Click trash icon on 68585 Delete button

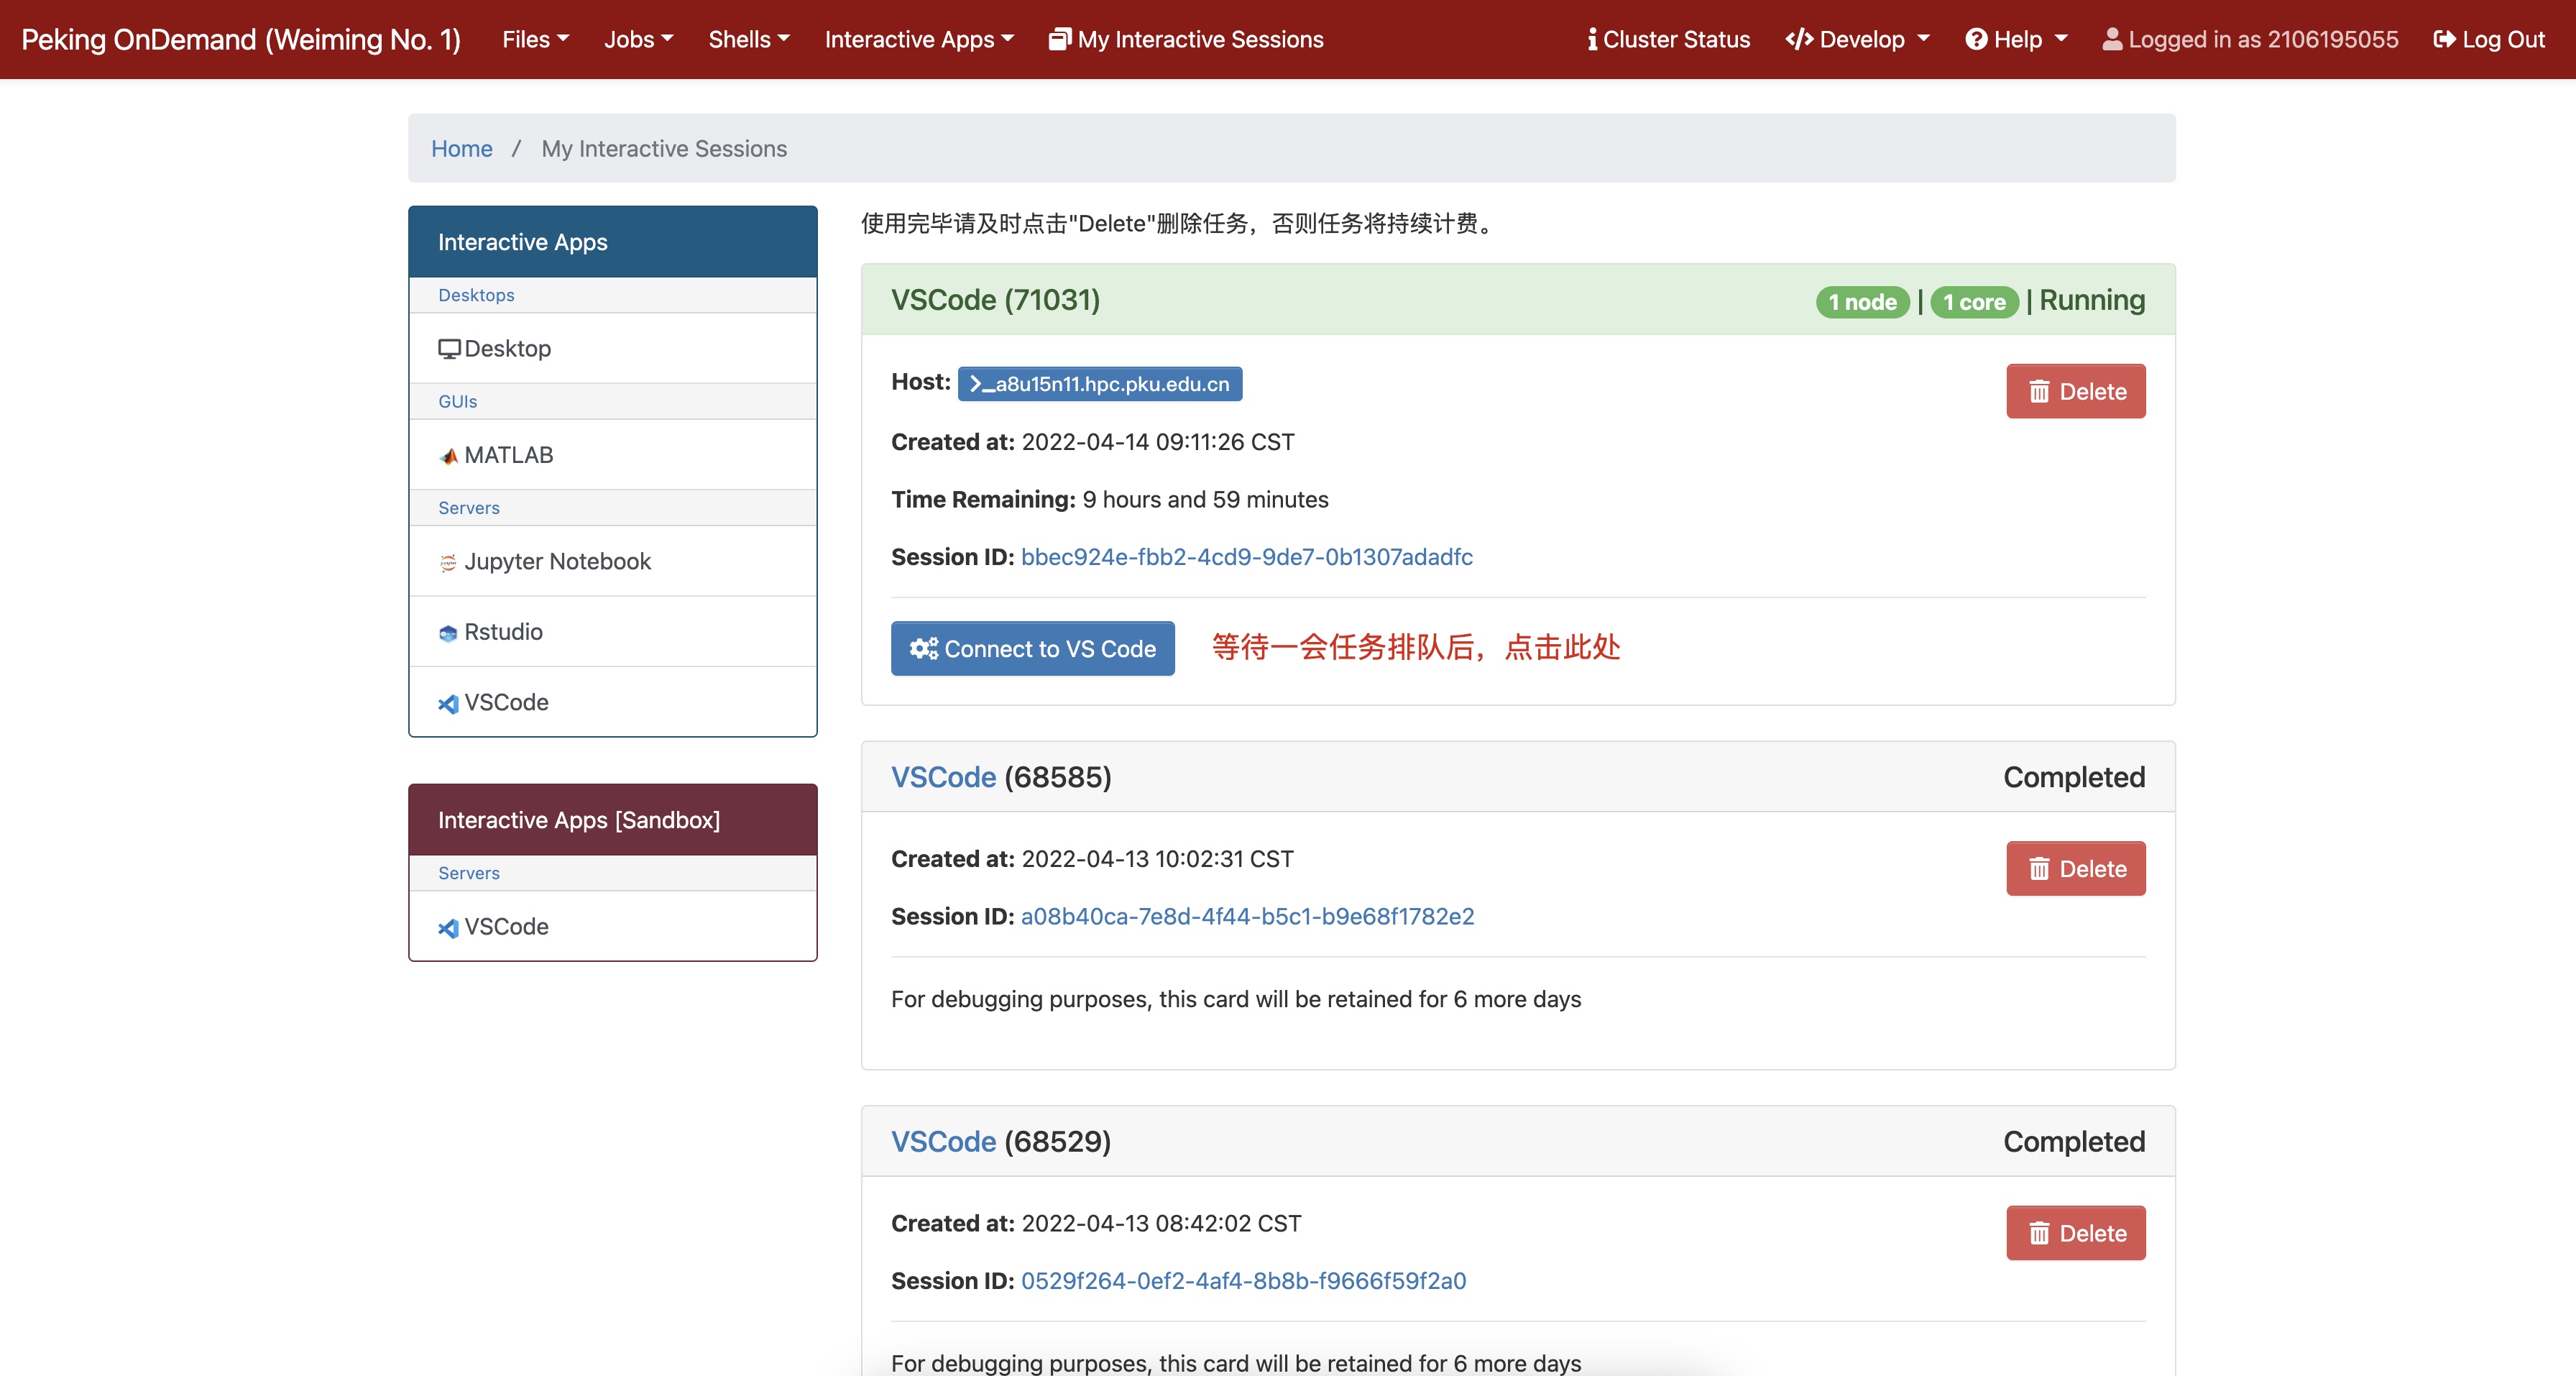(x=2039, y=868)
